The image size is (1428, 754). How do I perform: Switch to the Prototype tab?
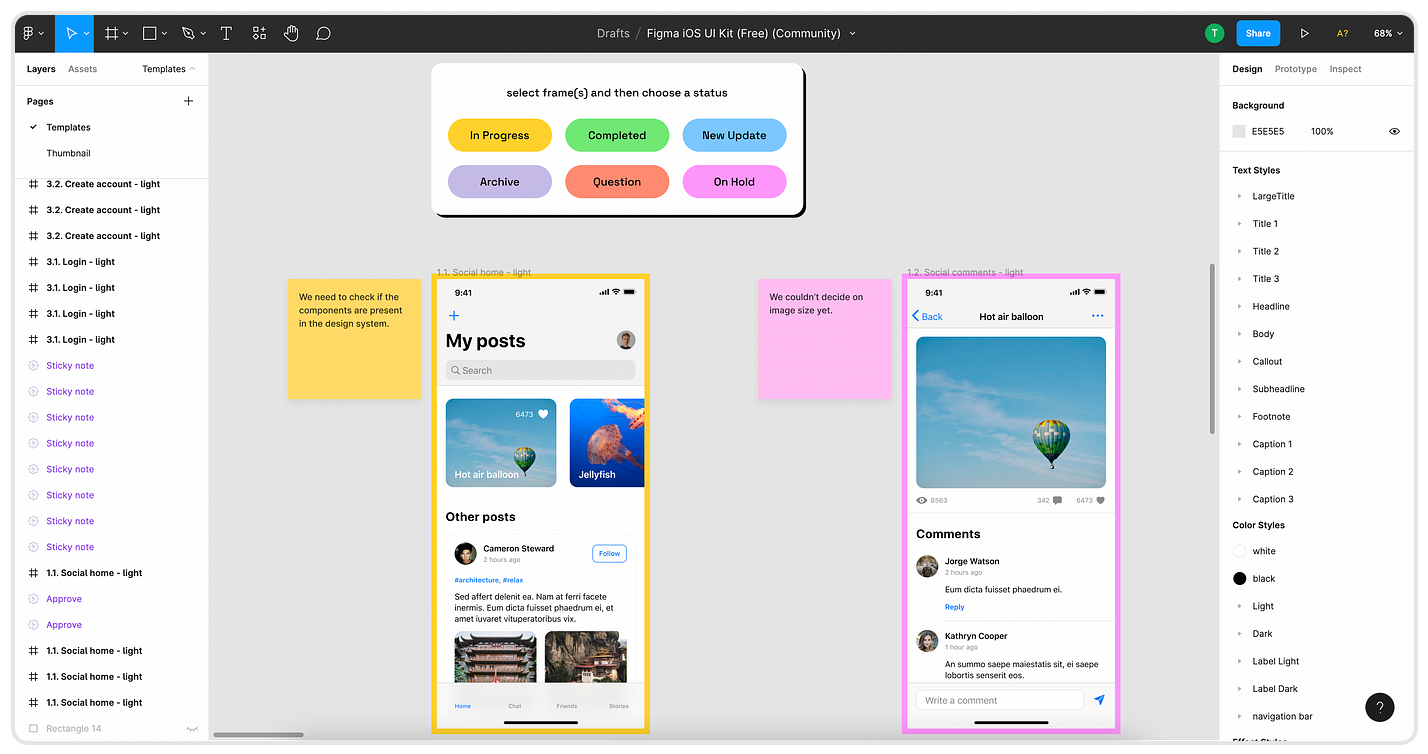(x=1295, y=69)
